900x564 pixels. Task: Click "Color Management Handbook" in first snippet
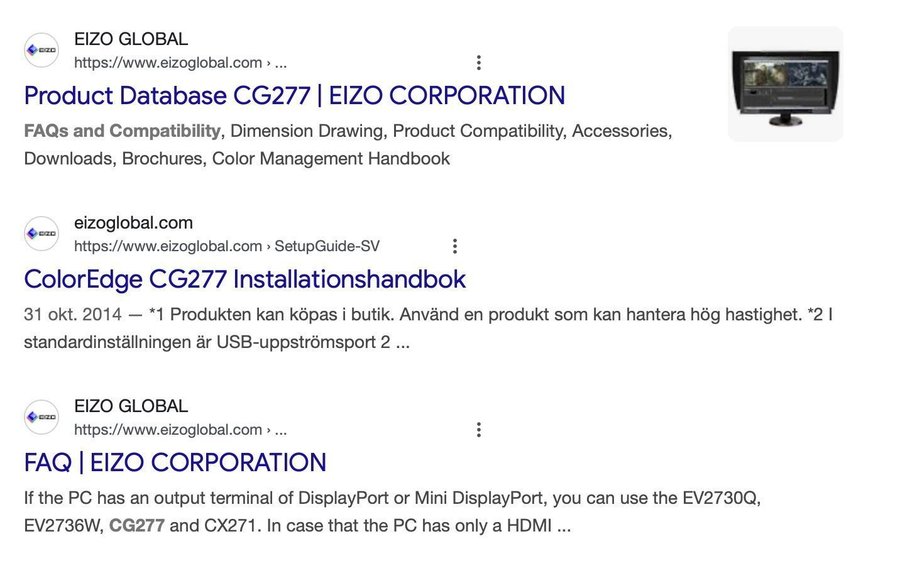click(331, 158)
